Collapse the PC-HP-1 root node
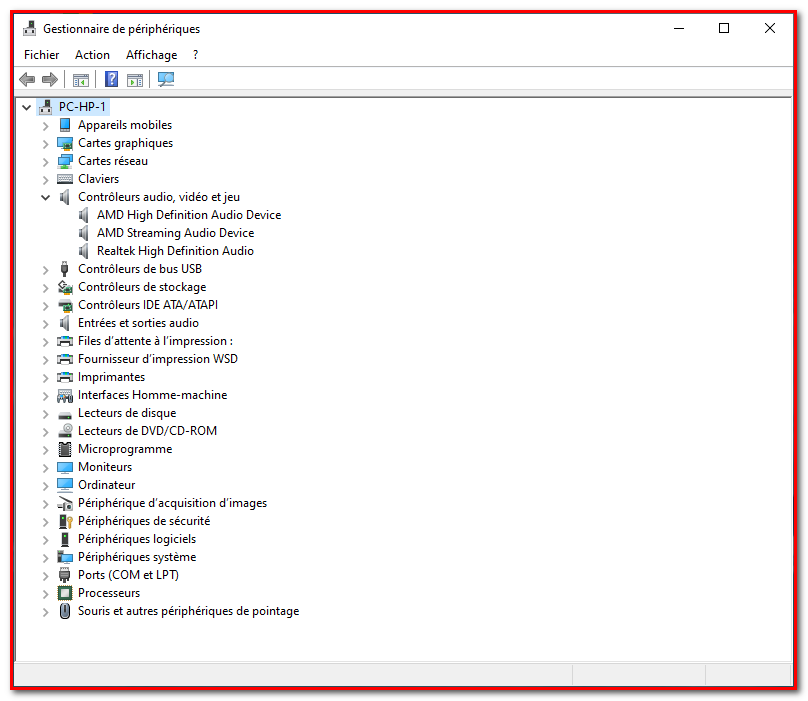Screen dimensions: 808x701 pyautogui.click(x=27, y=107)
